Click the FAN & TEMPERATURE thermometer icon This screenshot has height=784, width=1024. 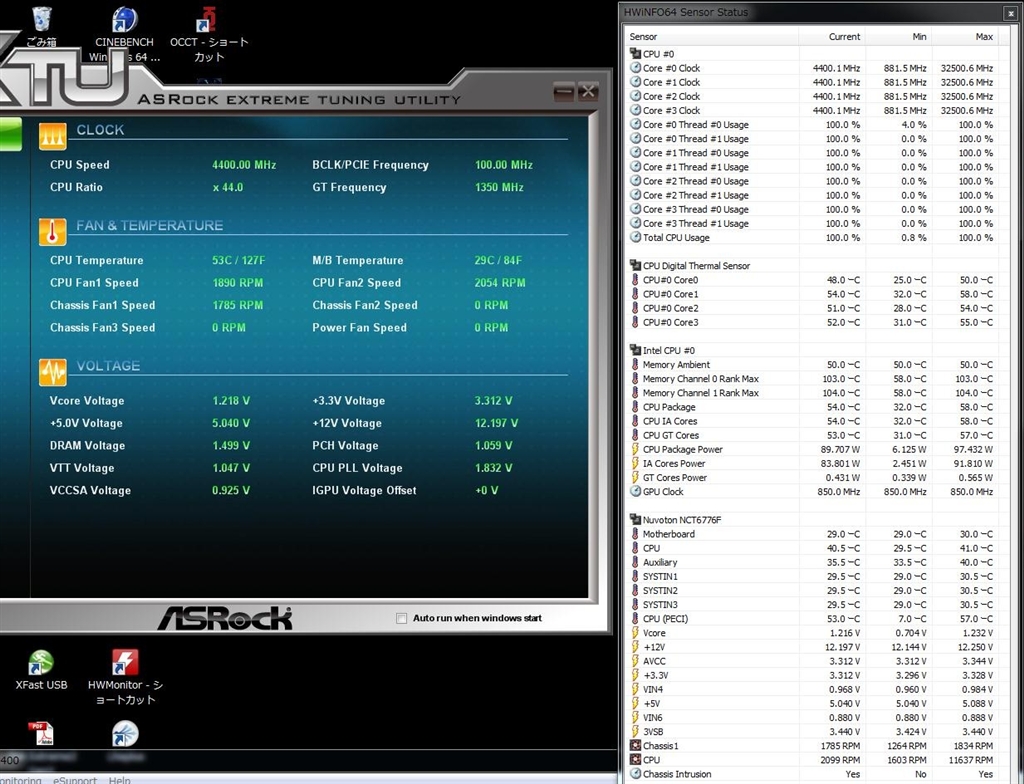(52, 231)
